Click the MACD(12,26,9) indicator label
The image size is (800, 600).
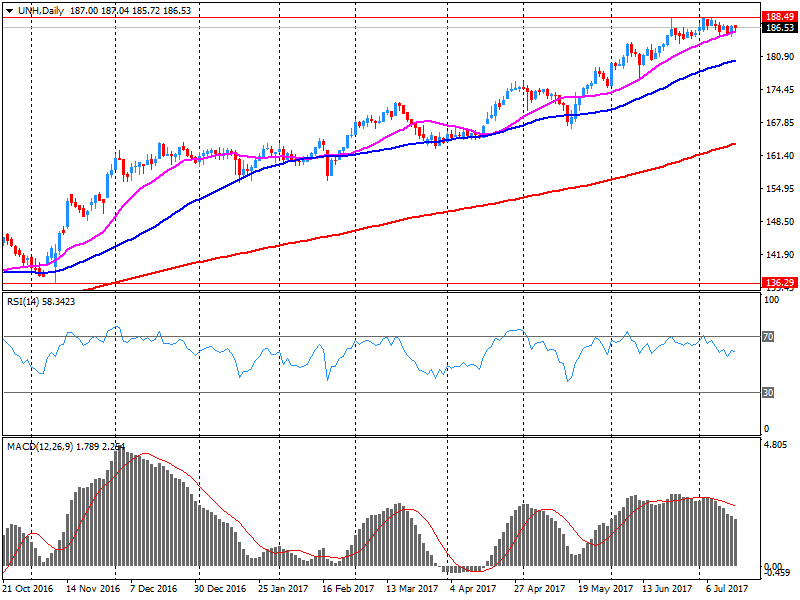(x=66, y=447)
